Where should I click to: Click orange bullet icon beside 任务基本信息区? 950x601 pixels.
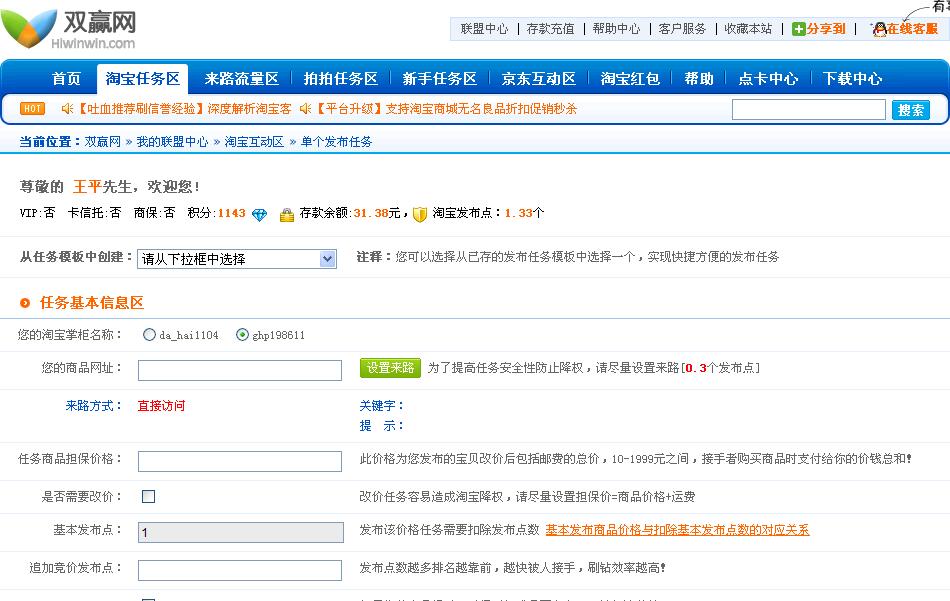coord(25,303)
